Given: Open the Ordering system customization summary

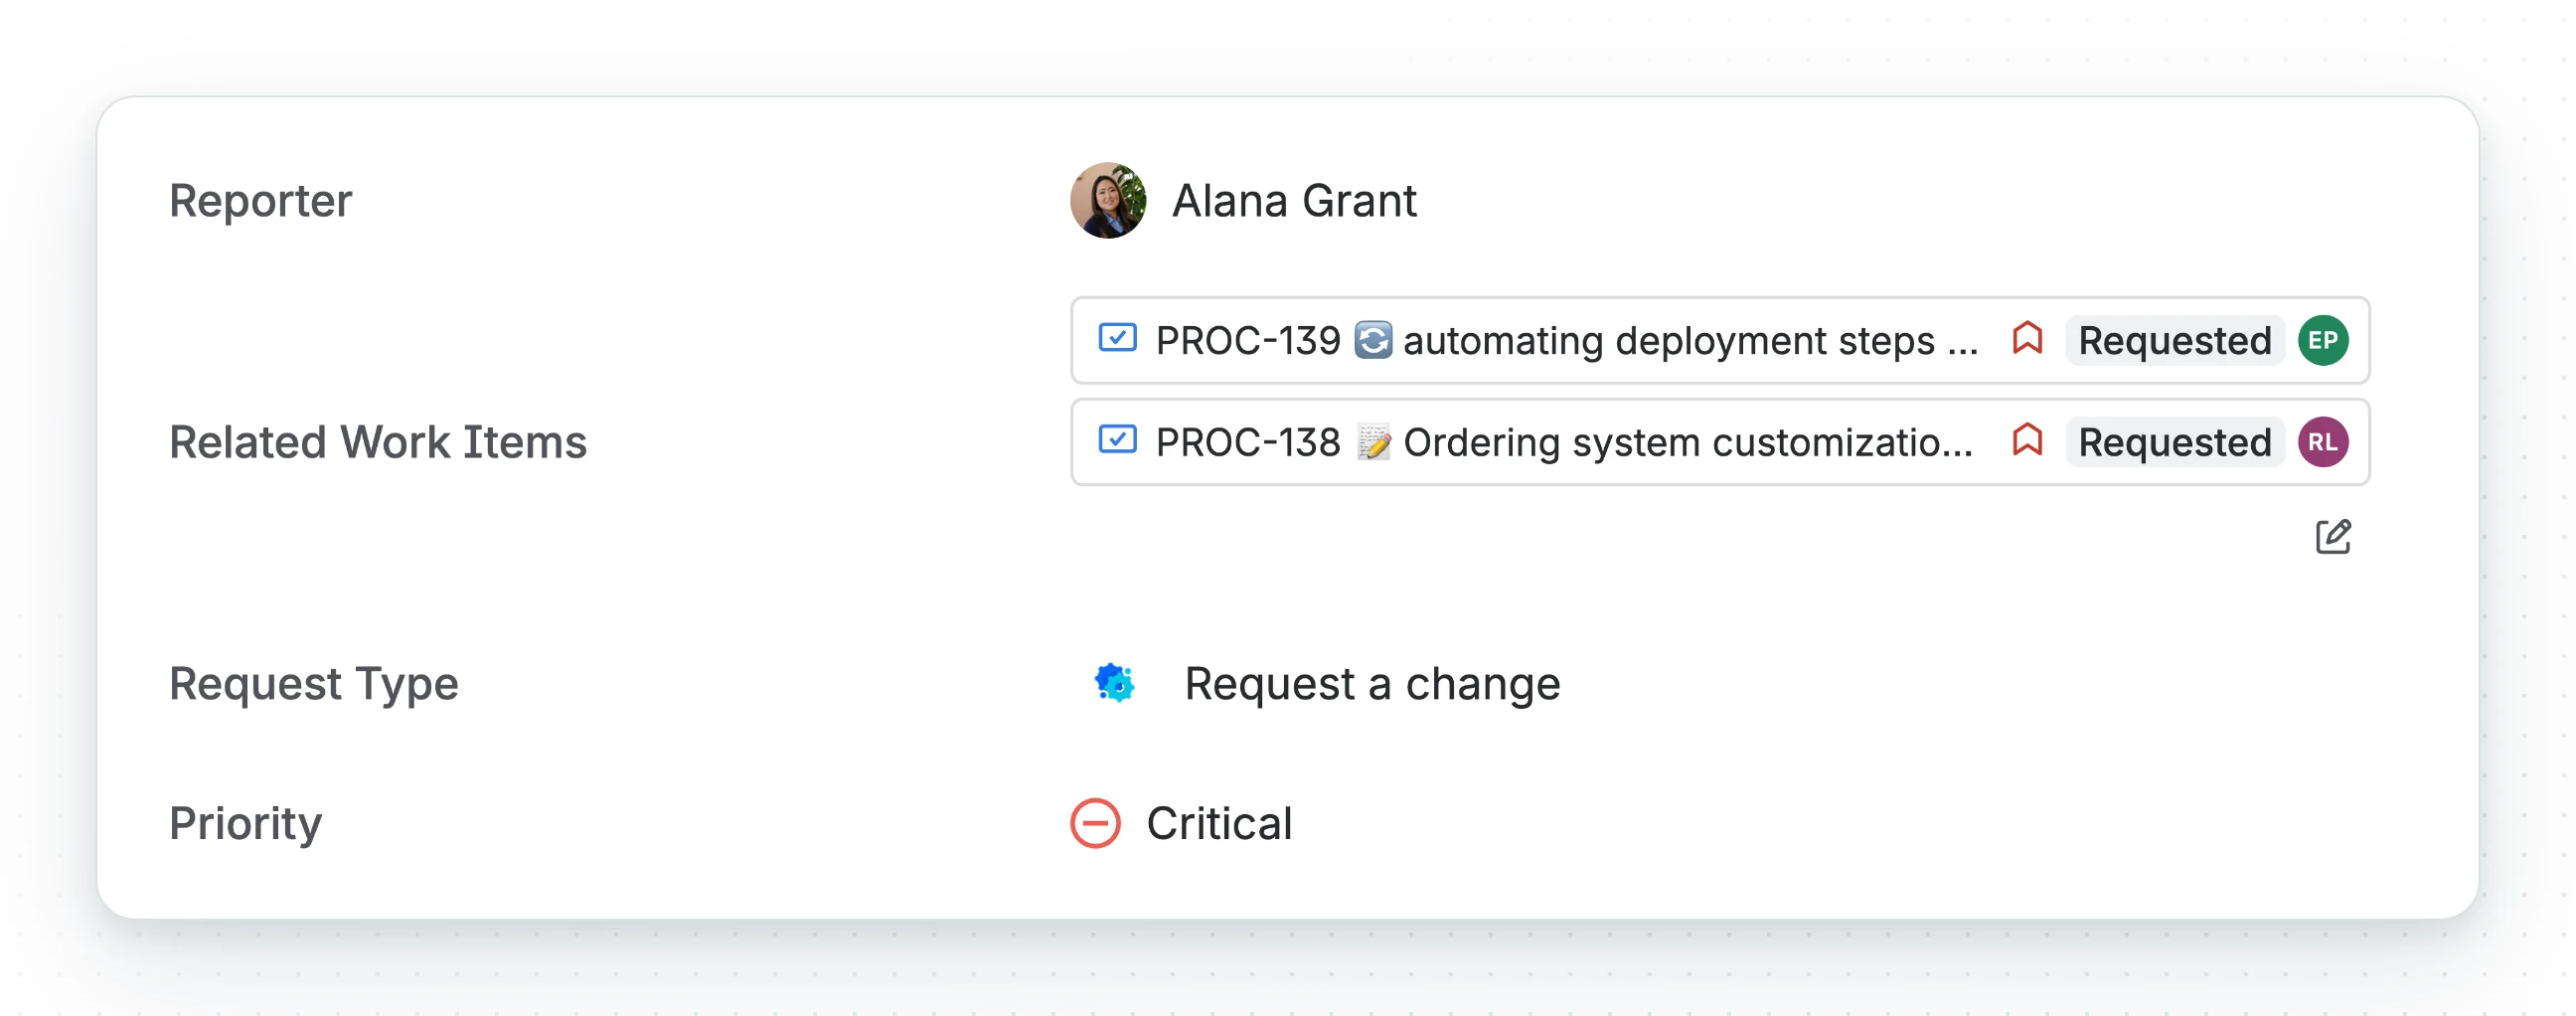Looking at the screenshot, I should point(1688,442).
